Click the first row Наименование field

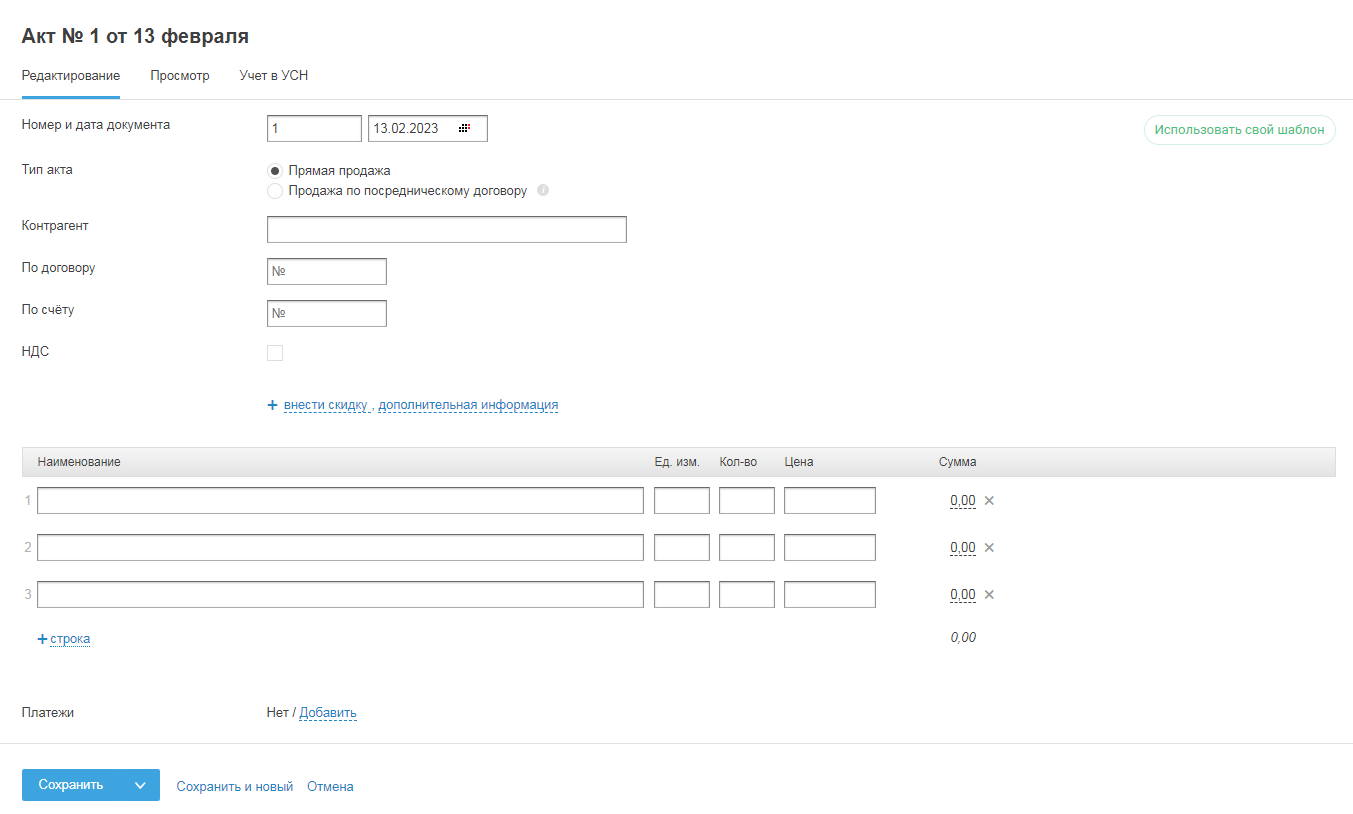[x=340, y=501]
